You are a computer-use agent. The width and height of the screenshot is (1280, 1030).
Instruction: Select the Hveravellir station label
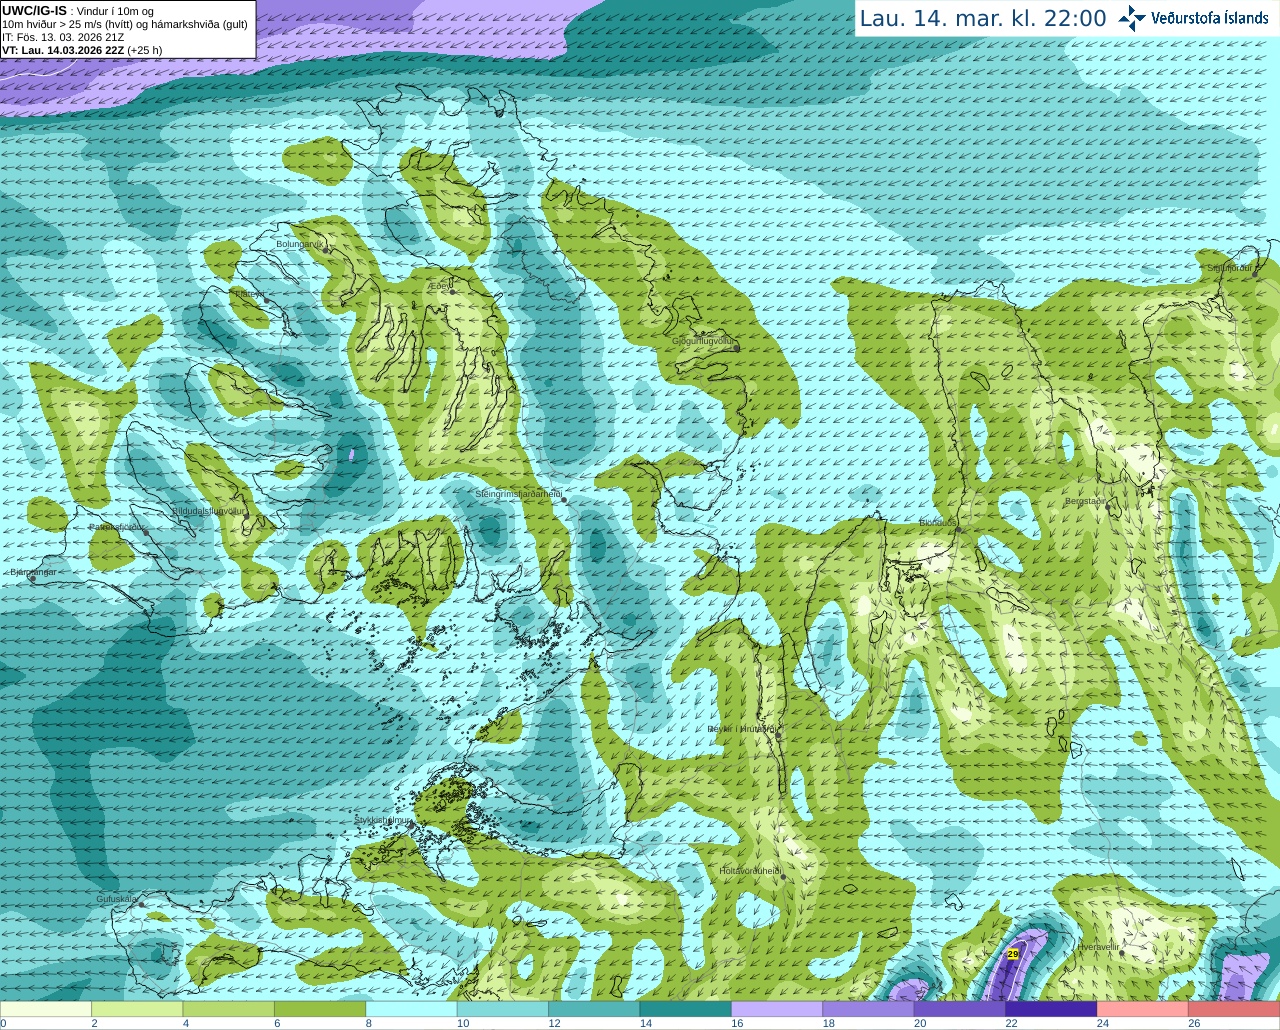1099,946
